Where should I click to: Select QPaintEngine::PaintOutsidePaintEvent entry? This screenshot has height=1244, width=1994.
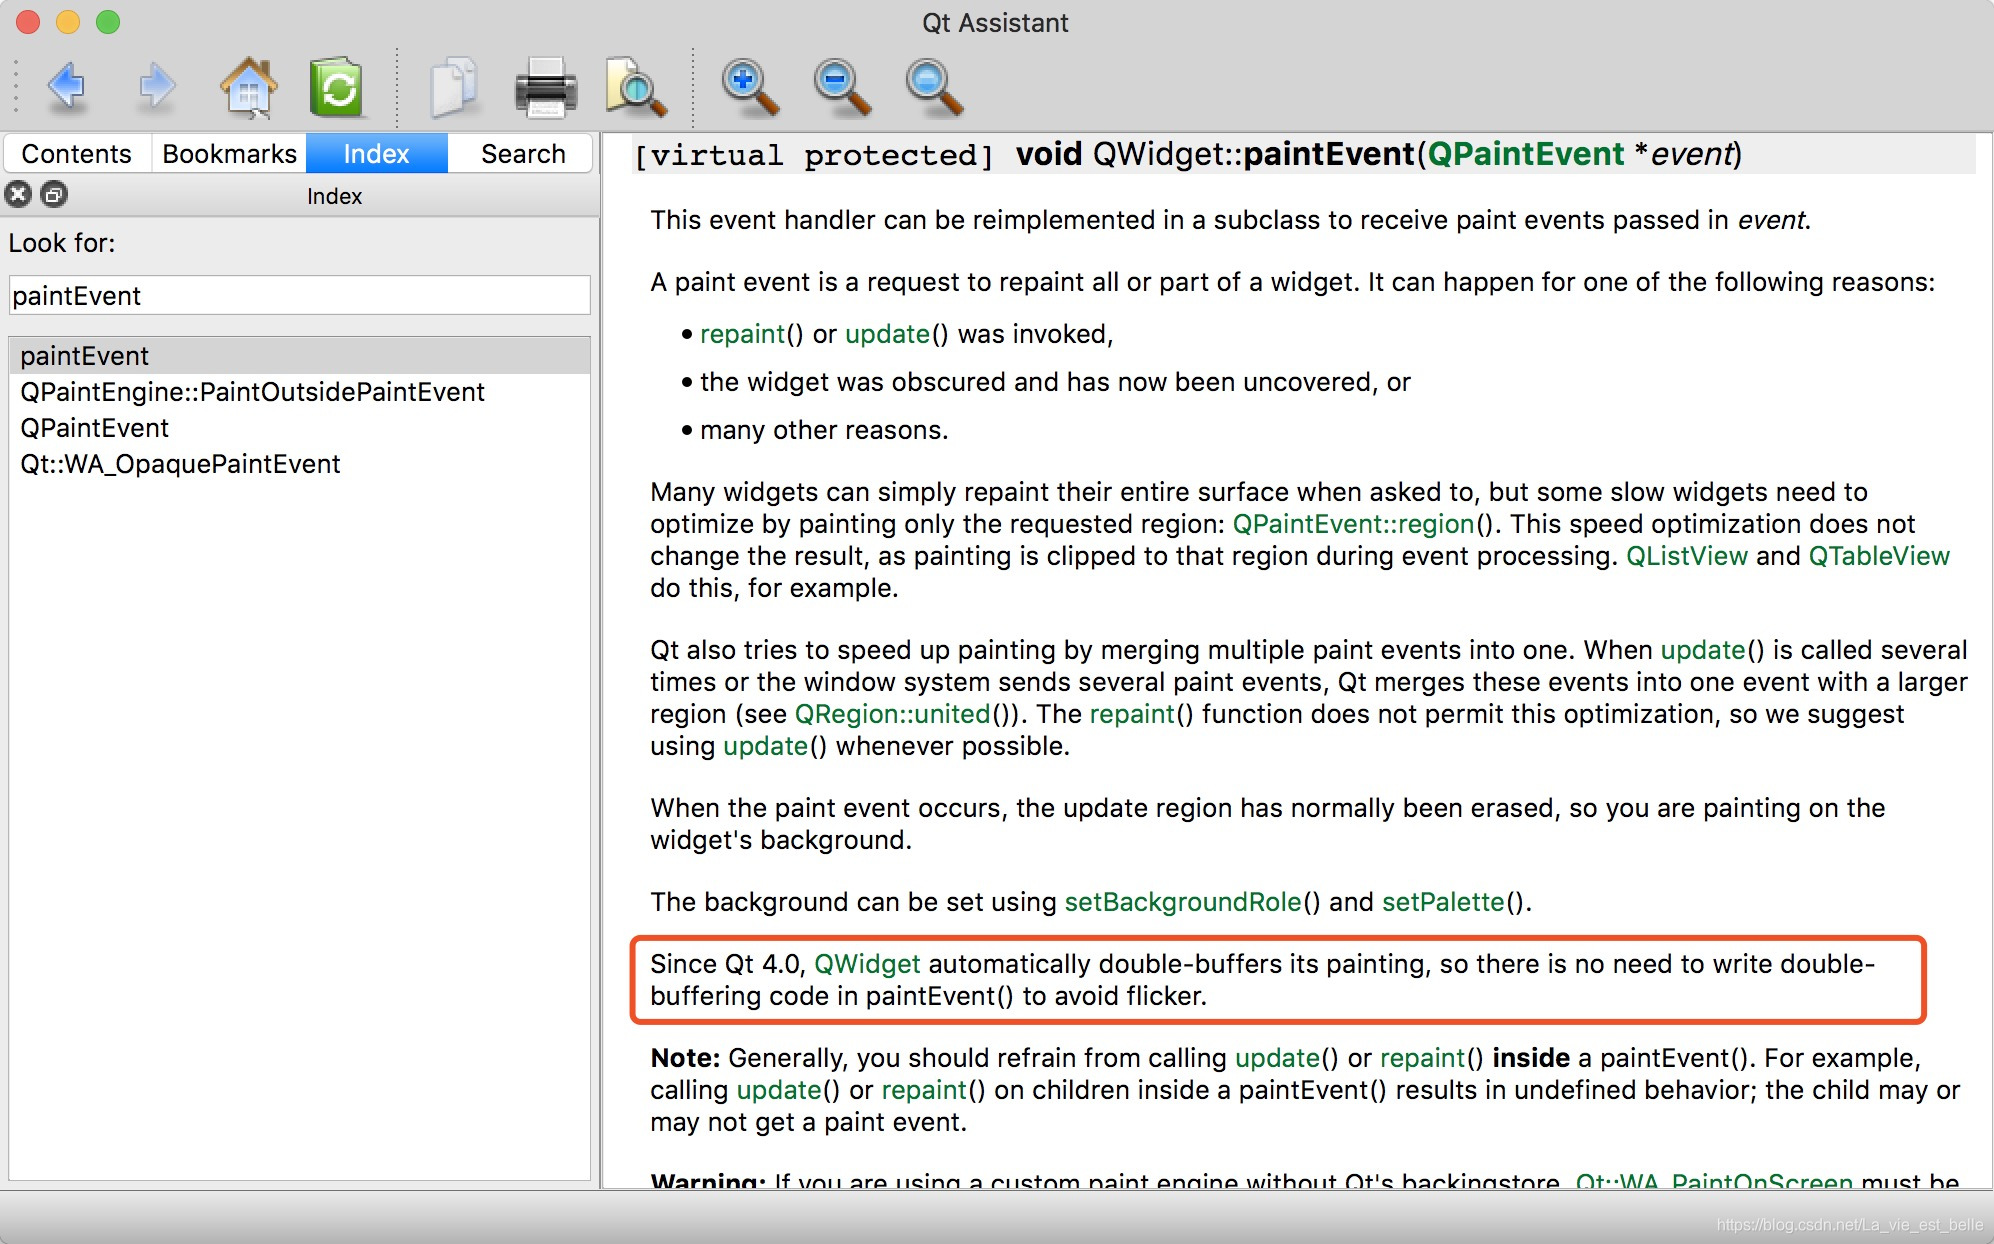(300, 392)
